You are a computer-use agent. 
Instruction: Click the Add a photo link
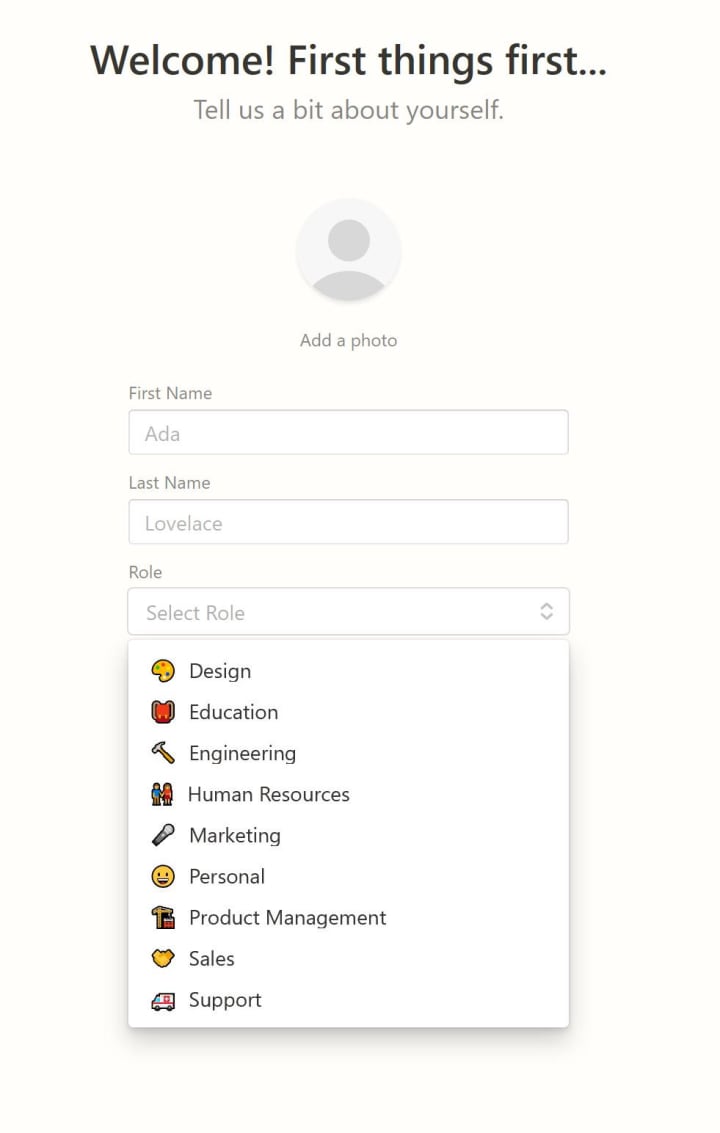click(x=348, y=340)
